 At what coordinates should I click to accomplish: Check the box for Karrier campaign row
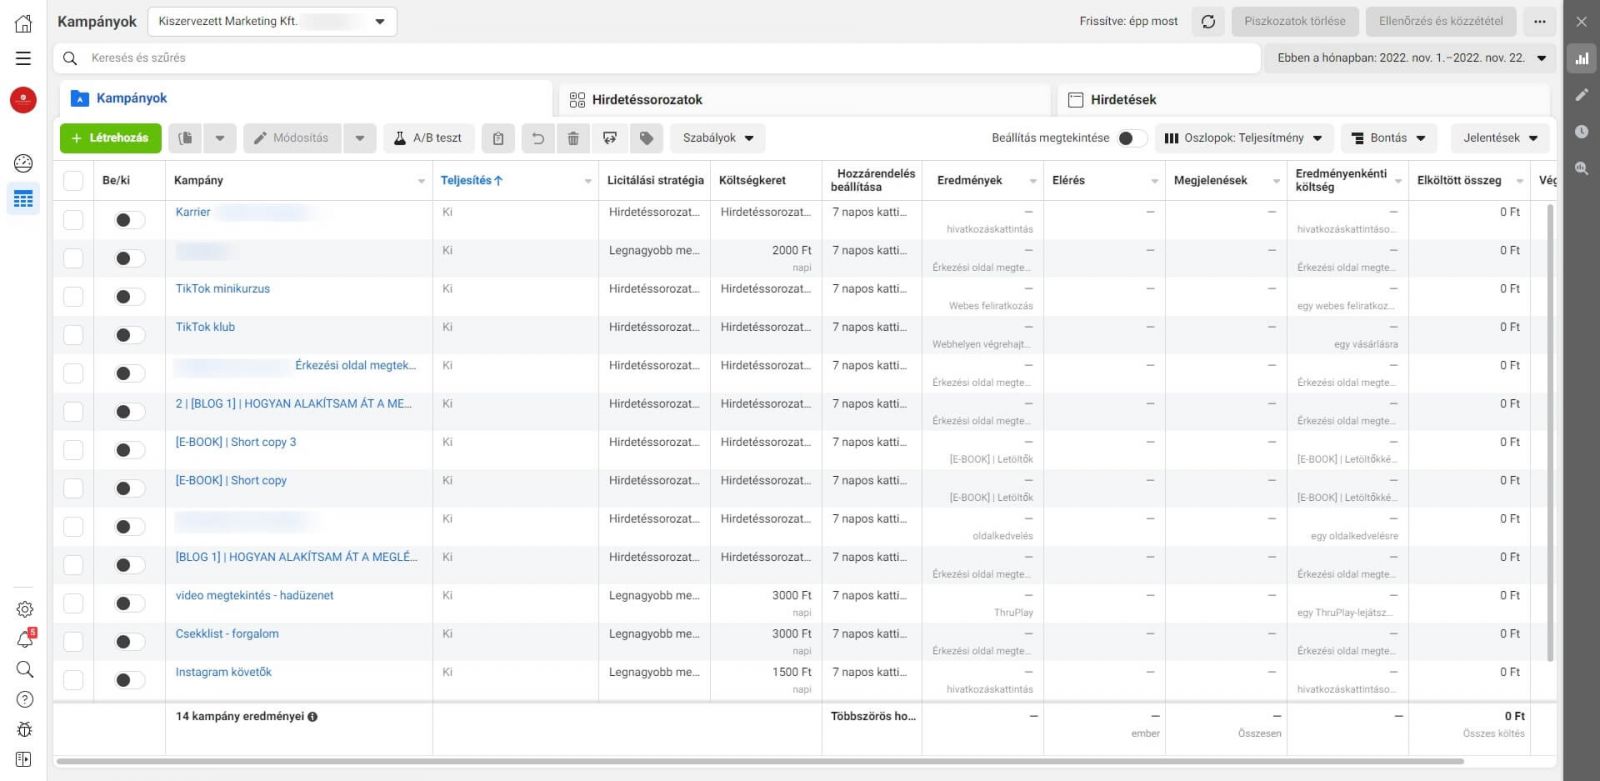coord(73,220)
